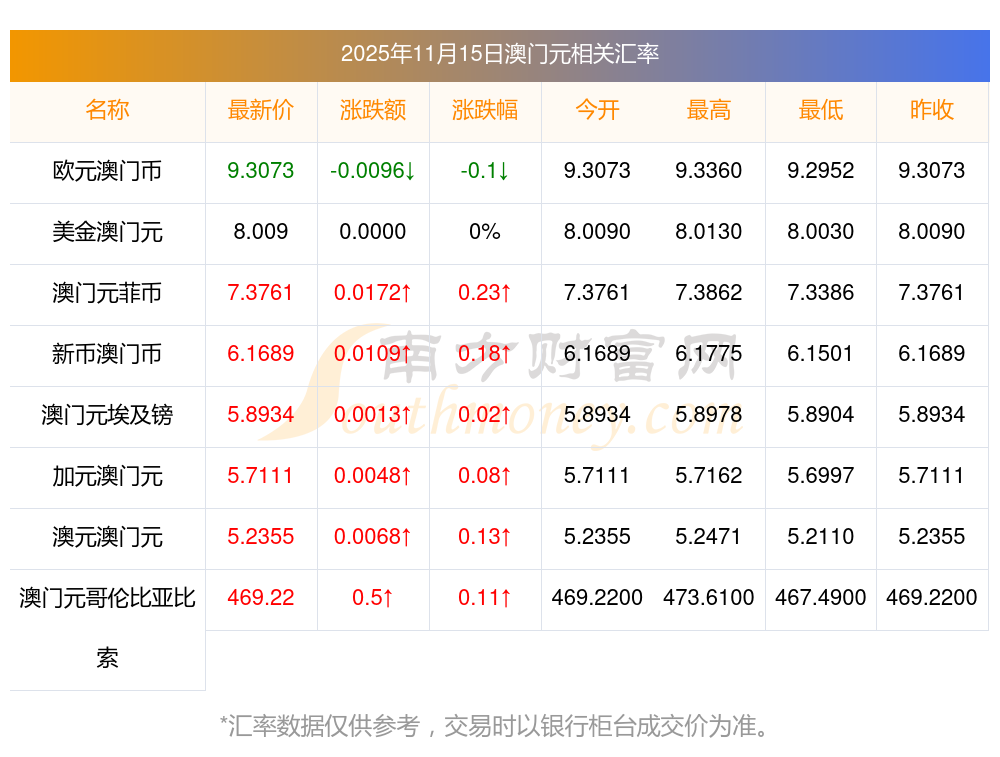1000x757 pixels.
Task: Click the 最低 column header
Action: point(821,110)
